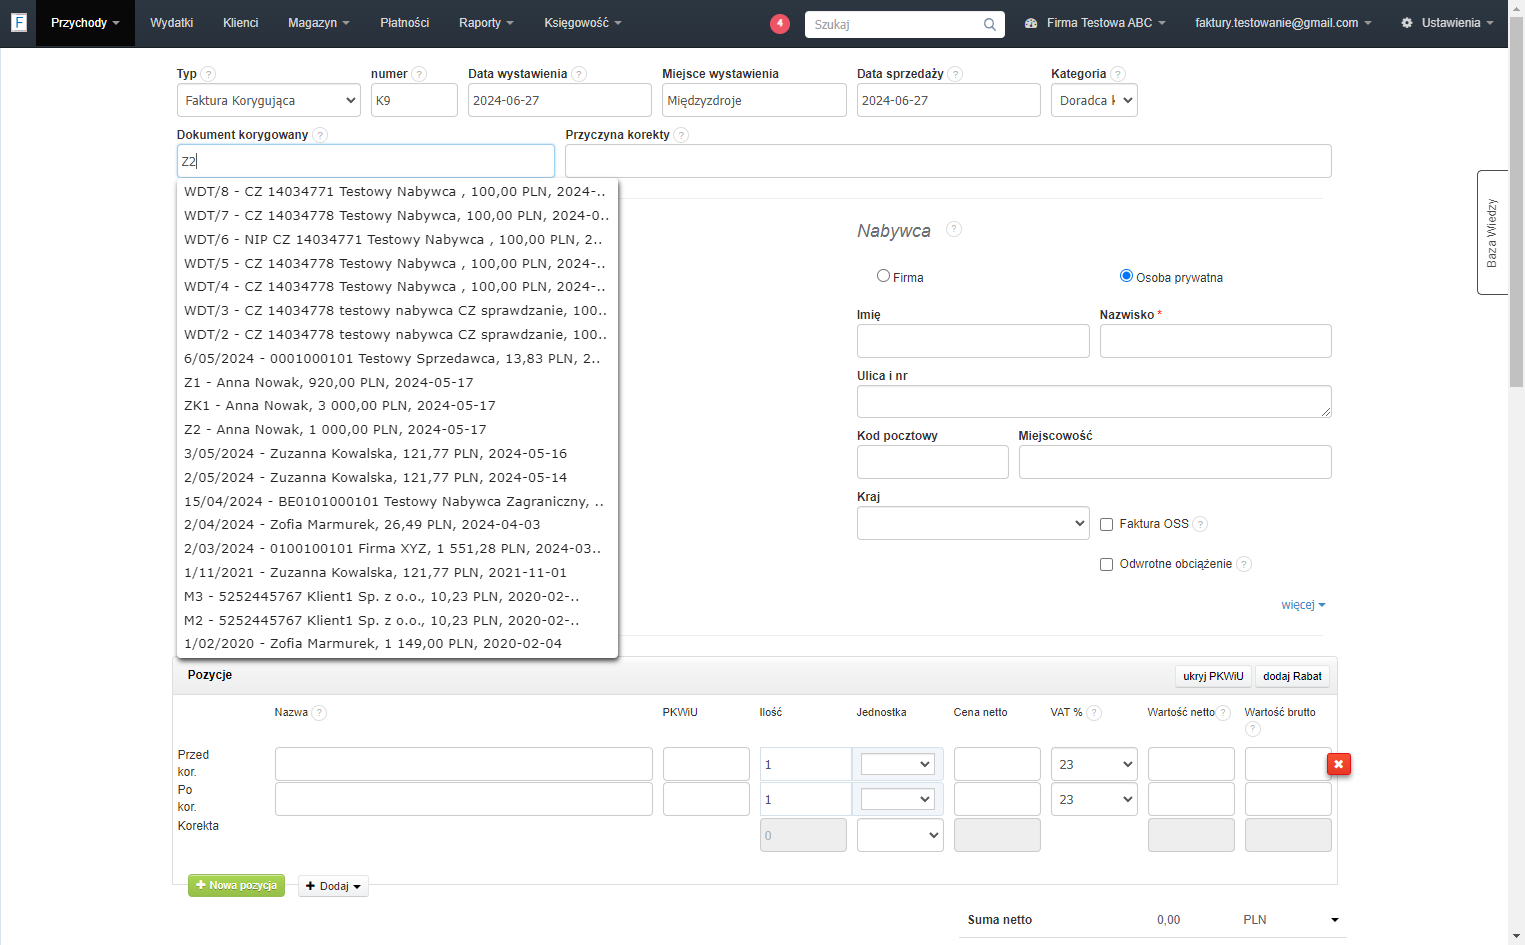Click help icon next to Faktura OSS
The height and width of the screenshot is (945, 1525).
pyautogui.click(x=1200, y=524)
